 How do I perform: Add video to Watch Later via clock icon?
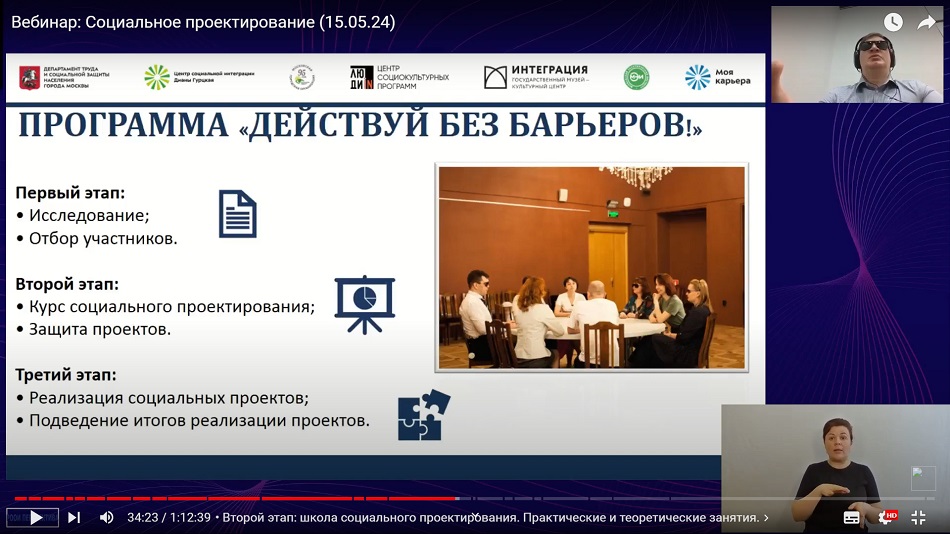click(892, 22)
